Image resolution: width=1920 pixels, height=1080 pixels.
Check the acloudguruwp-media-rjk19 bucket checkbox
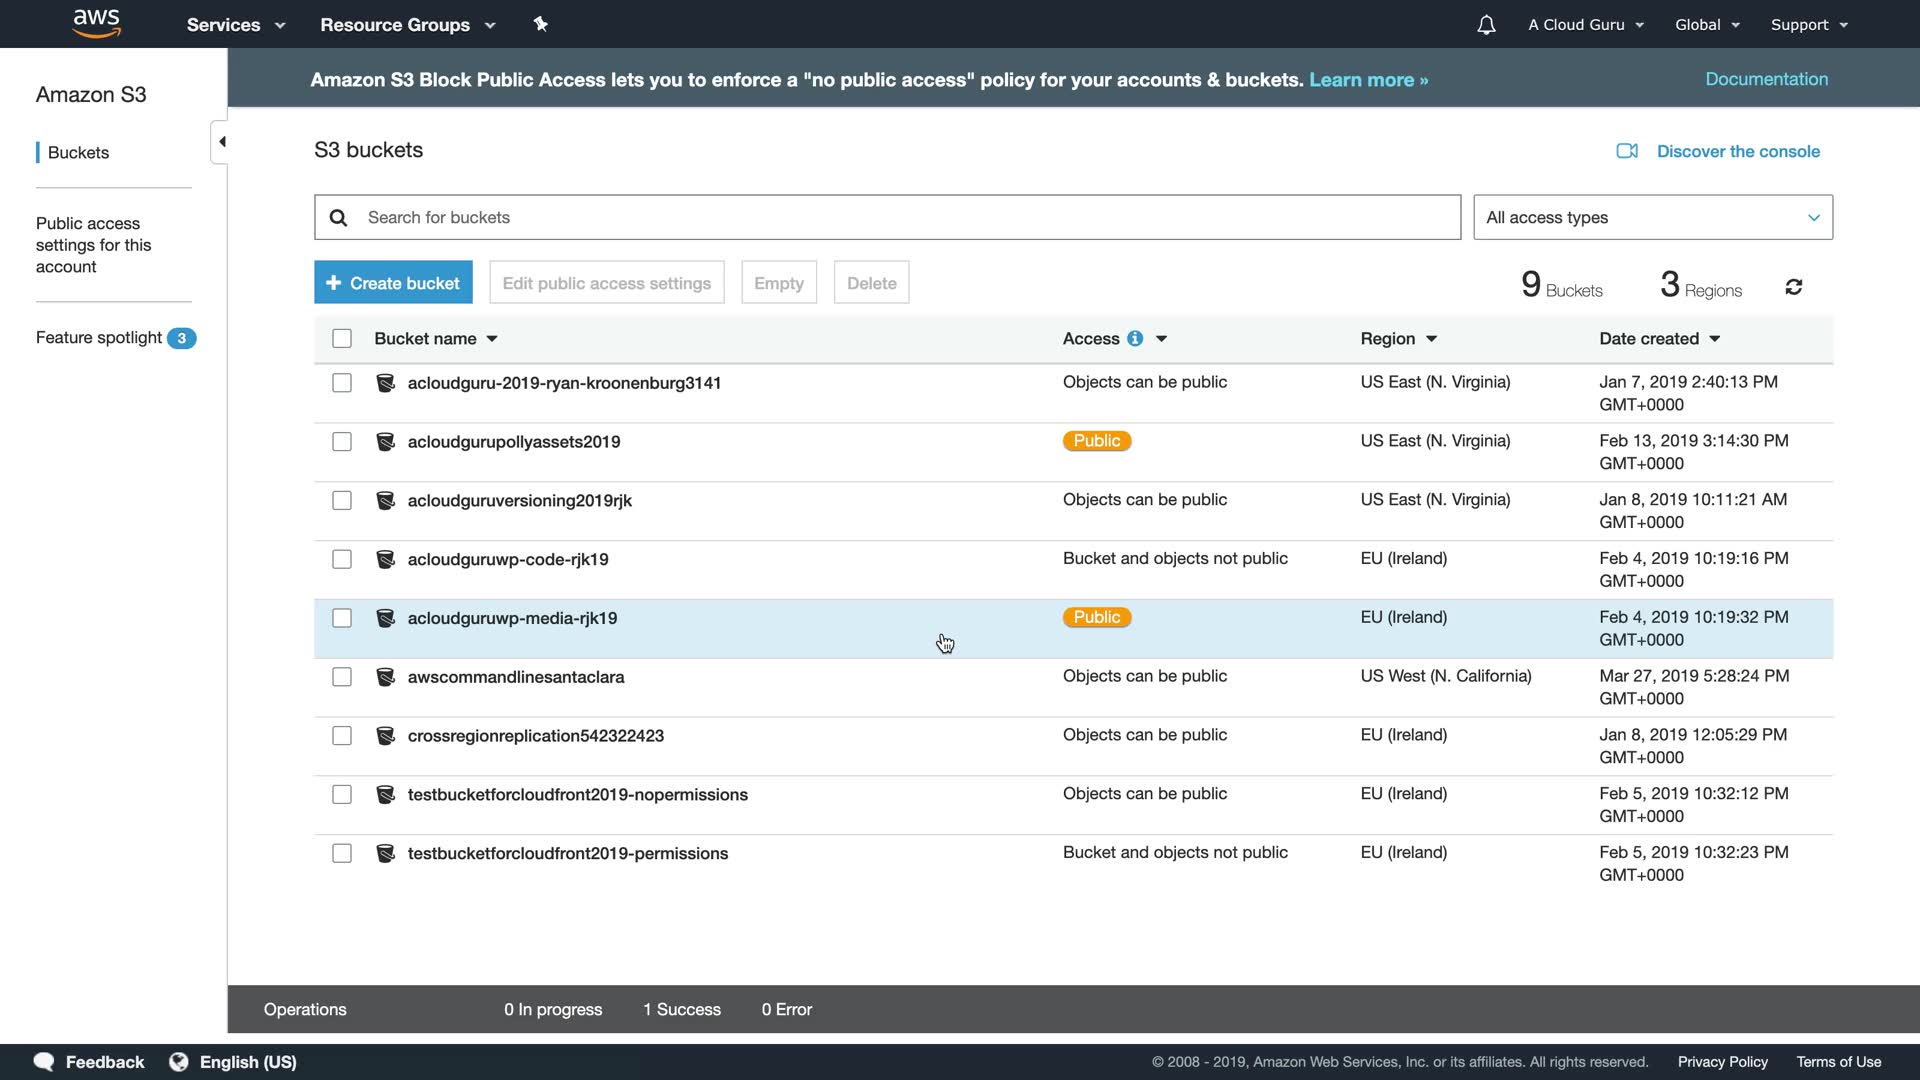pyautogui.click(x=342, y=618)
